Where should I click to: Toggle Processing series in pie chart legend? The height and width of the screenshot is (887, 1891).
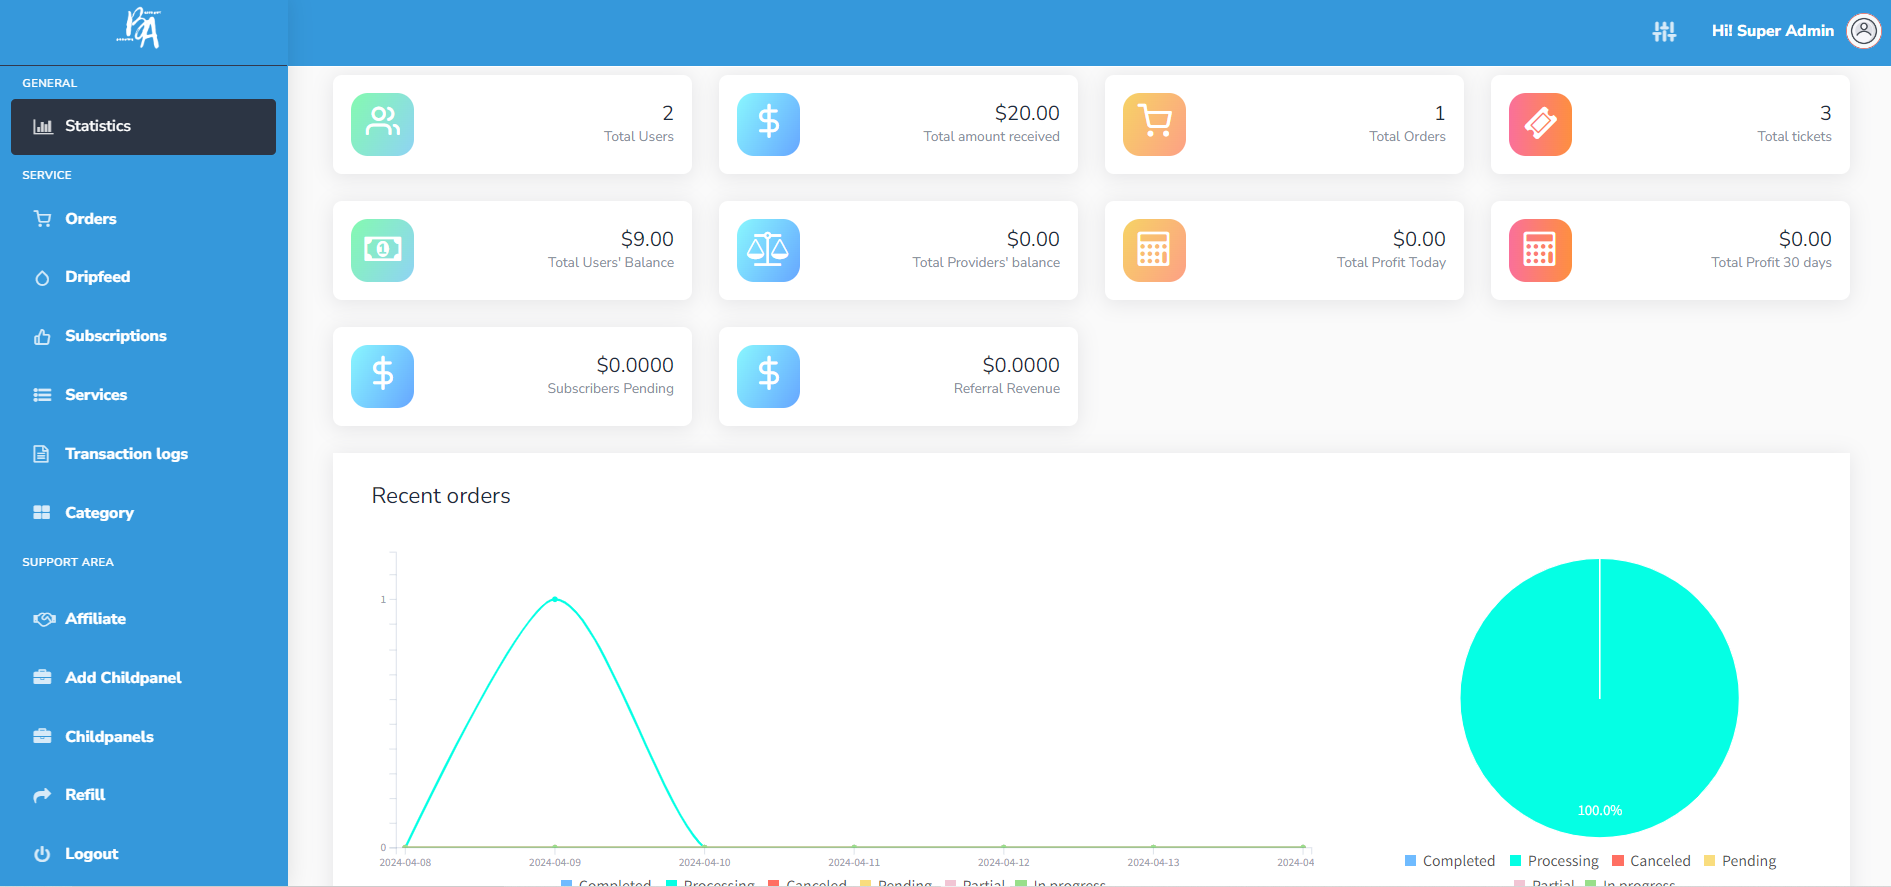1554,861
